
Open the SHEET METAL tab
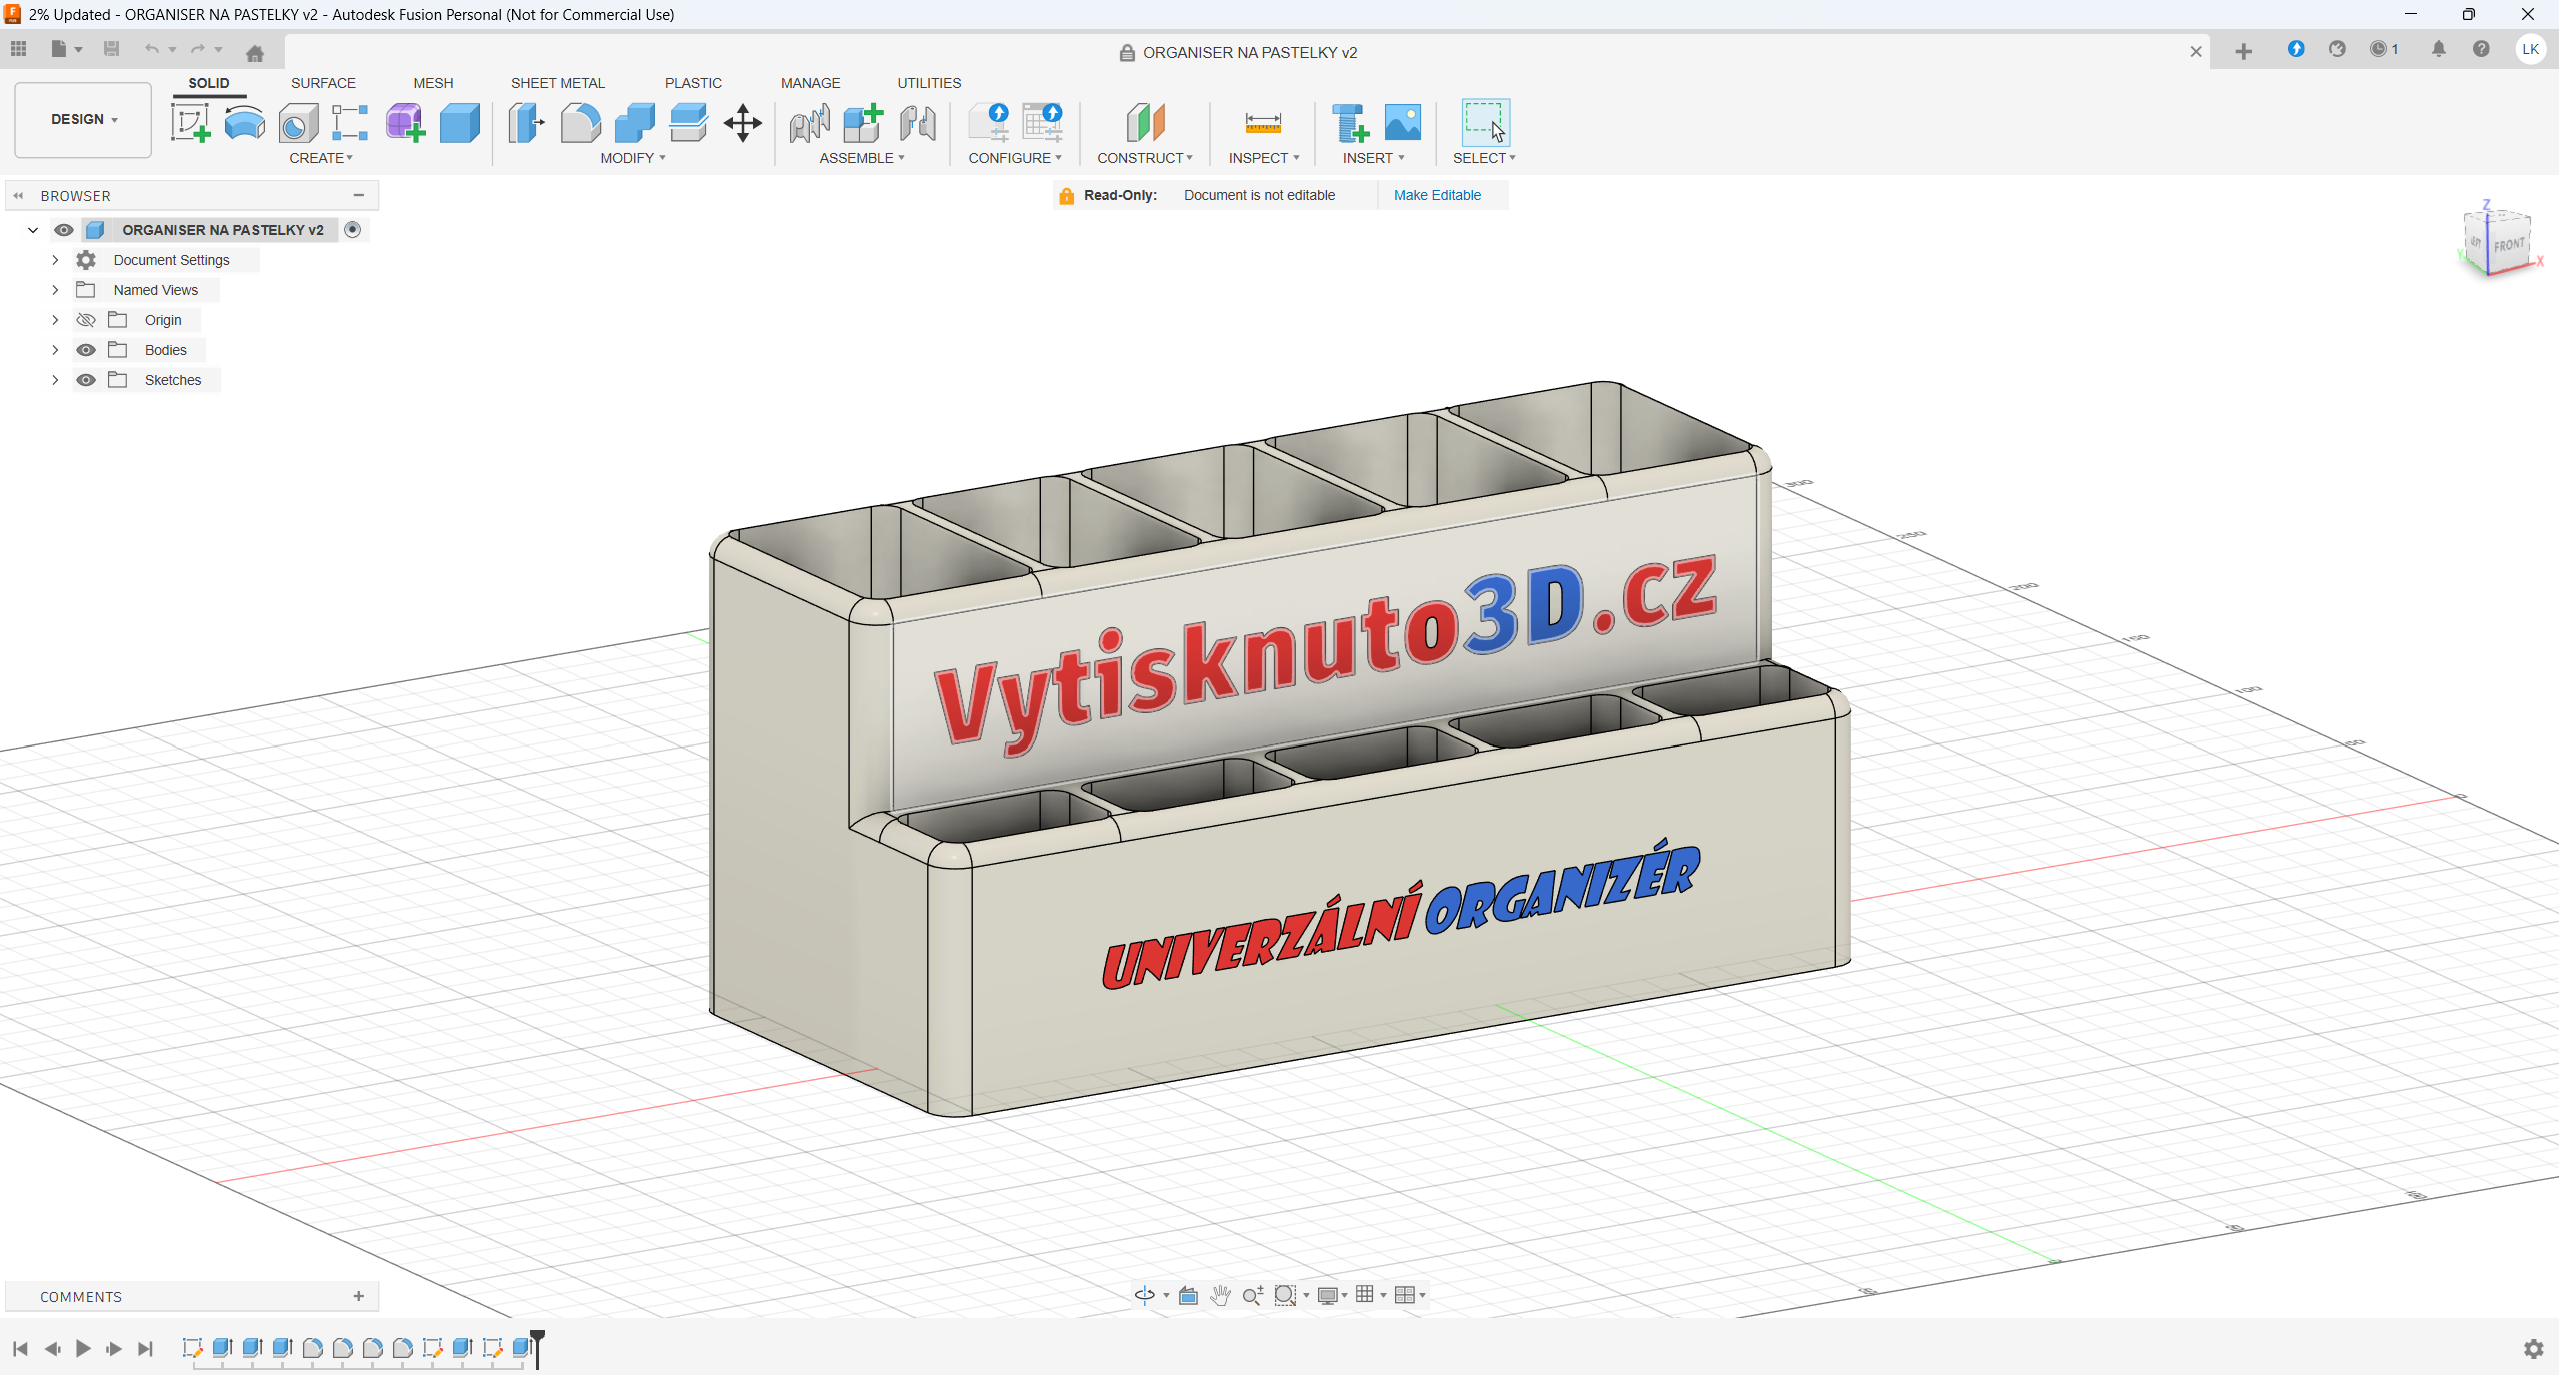point(557,83)
